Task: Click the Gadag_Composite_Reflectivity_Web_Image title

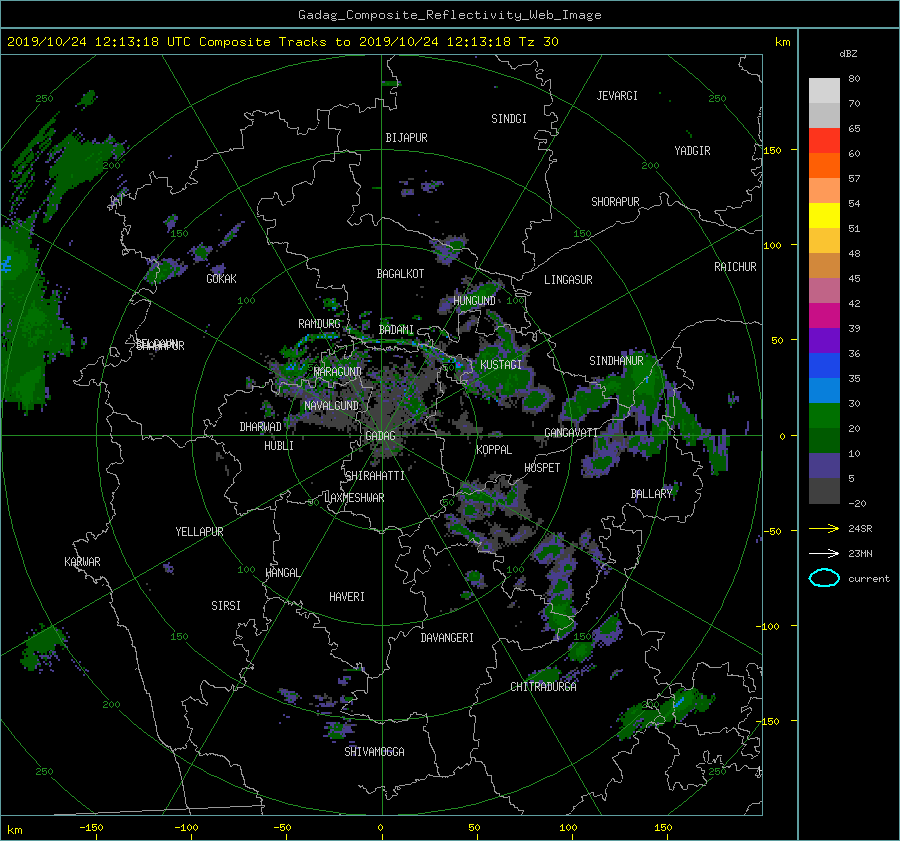Action: (449, 15)
